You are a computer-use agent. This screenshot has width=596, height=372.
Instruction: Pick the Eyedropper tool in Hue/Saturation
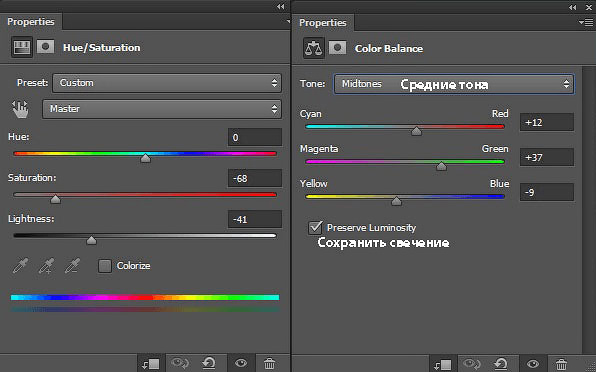[20, 266]
